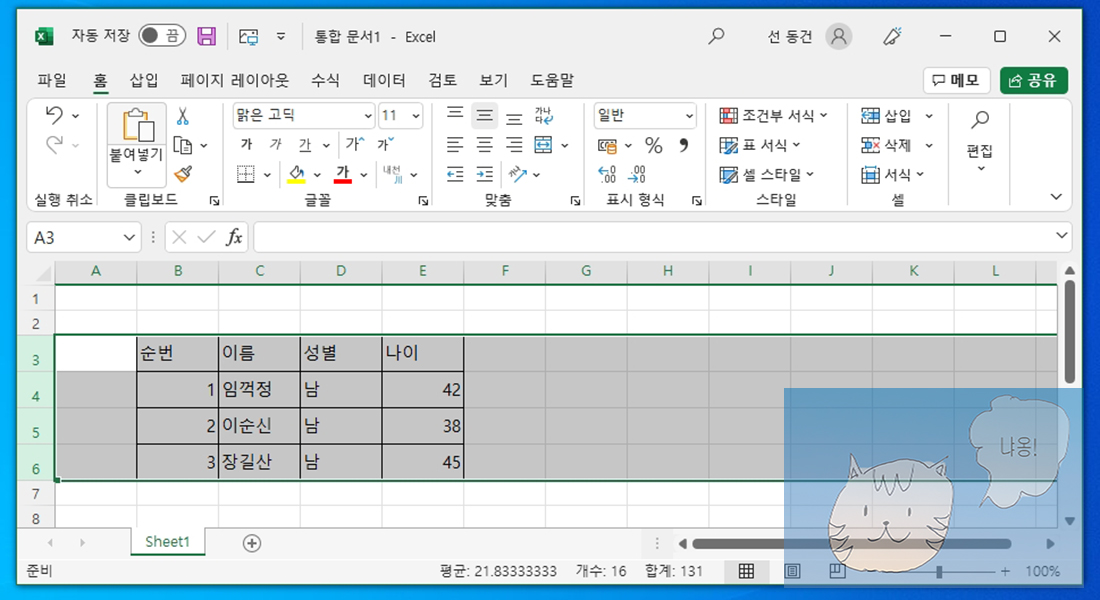Click the search magnifier in the title bar
The width and height of the screenshot is (1100, 600).
716,36
